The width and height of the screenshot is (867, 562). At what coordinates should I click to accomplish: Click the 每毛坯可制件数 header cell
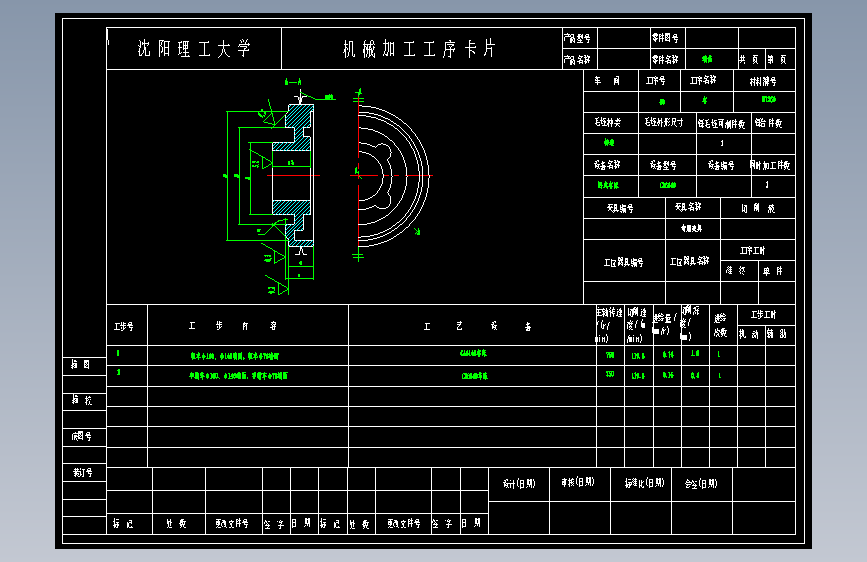point(723,123)
